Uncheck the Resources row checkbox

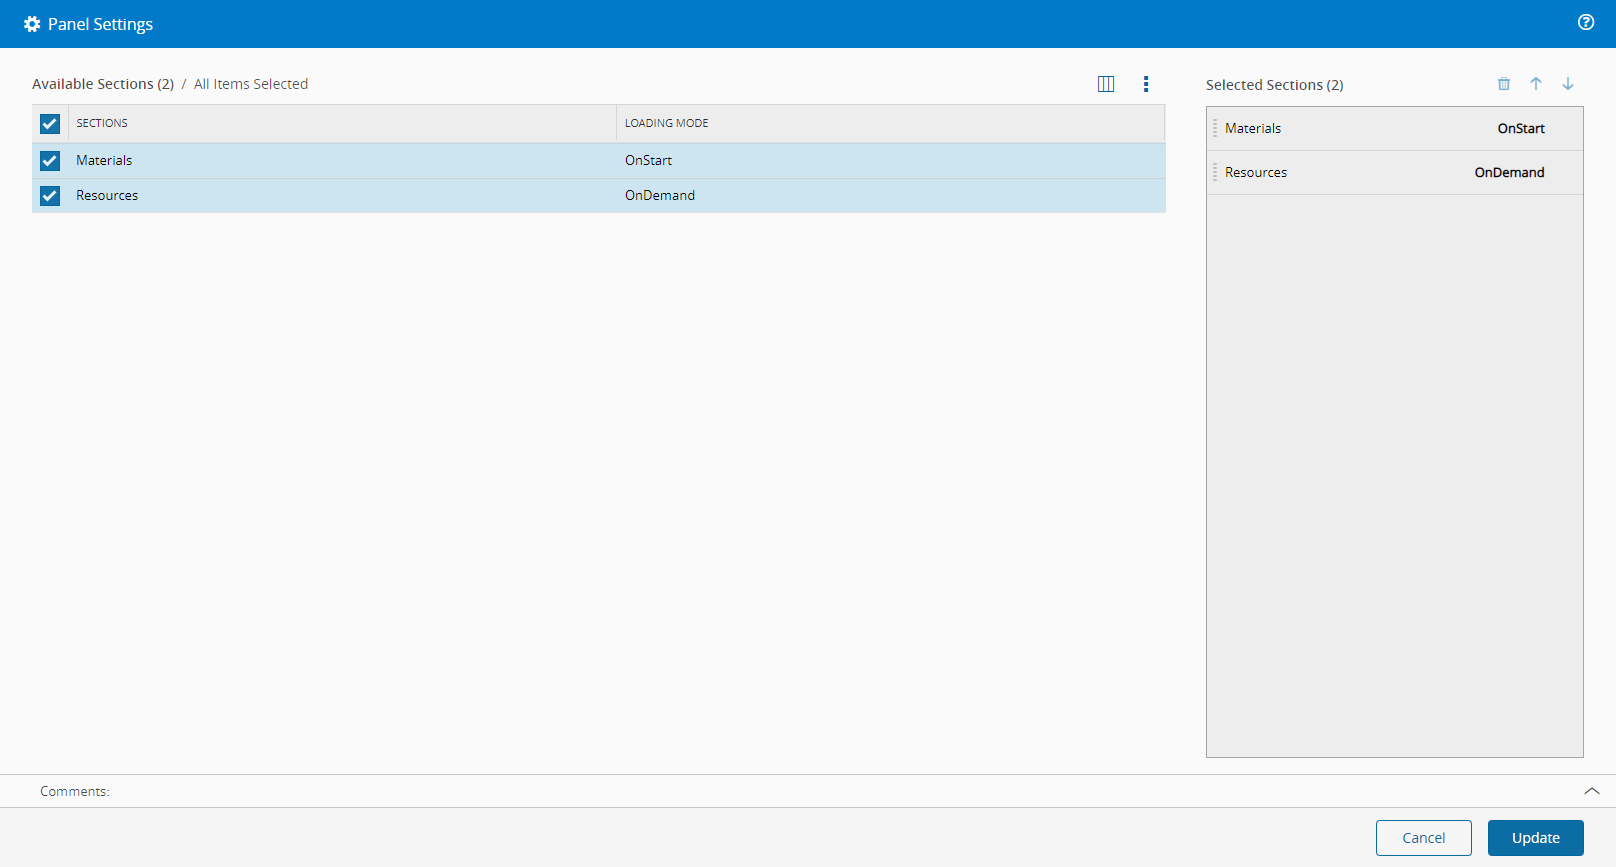pos(50,196)
